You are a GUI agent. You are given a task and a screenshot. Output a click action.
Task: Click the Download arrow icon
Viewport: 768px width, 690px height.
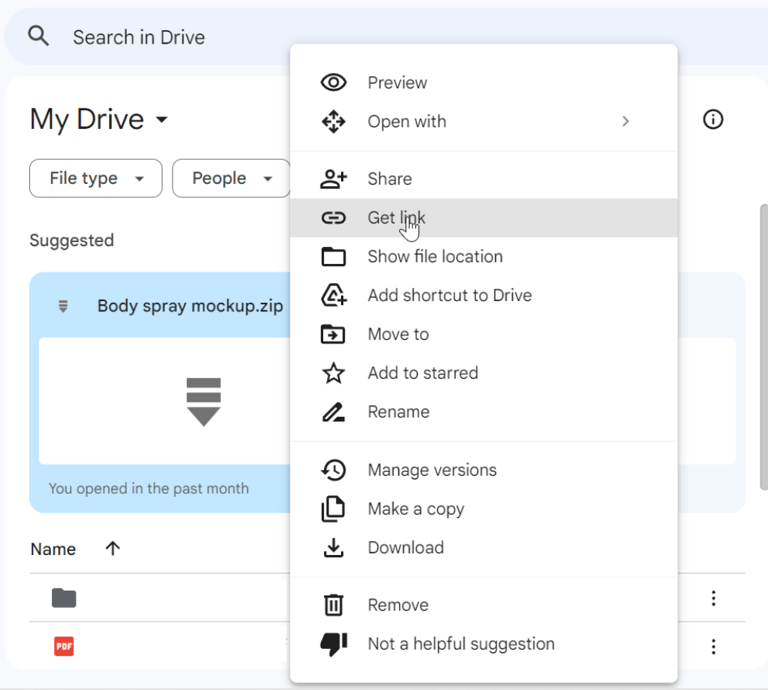pyautogui.click(x=334, y=548)
